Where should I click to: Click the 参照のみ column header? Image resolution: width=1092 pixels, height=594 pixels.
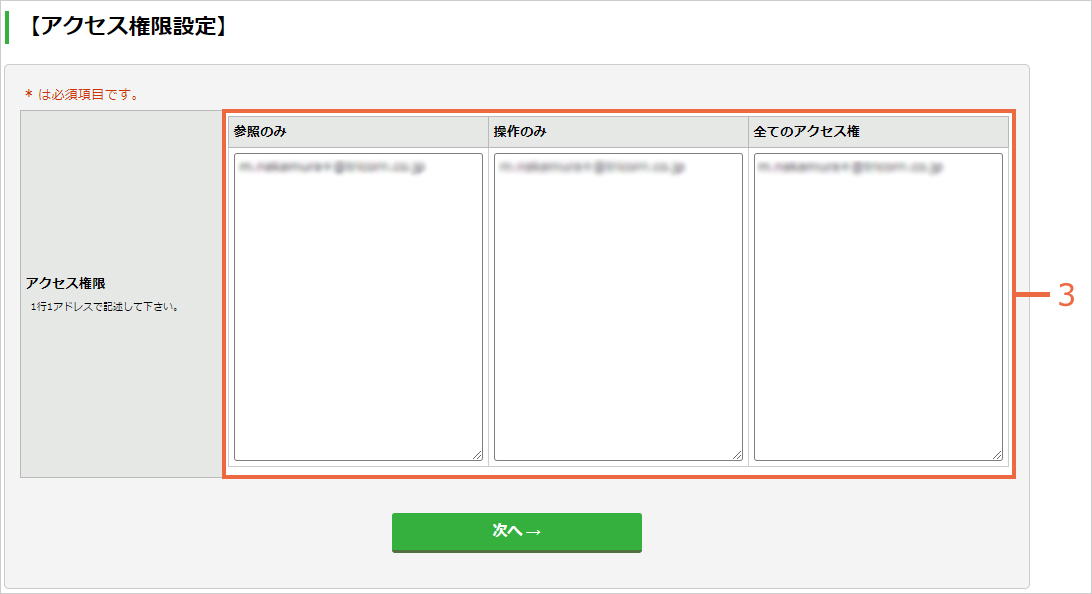pyautogui.click(x=358, y=132)
